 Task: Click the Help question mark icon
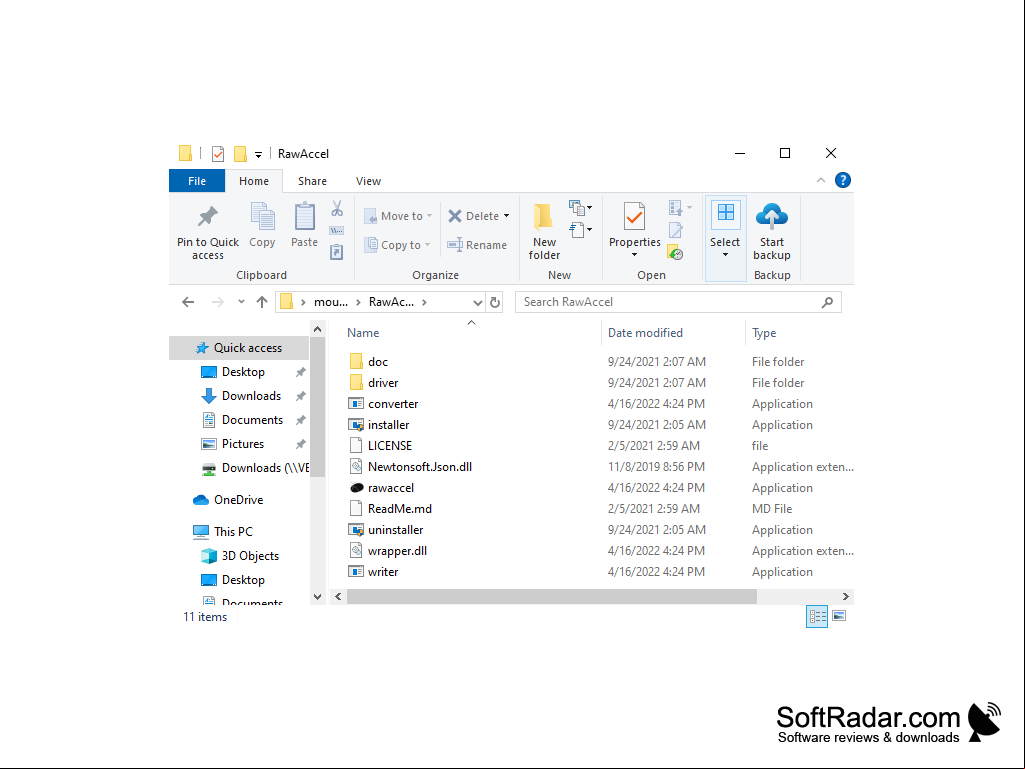843,180
